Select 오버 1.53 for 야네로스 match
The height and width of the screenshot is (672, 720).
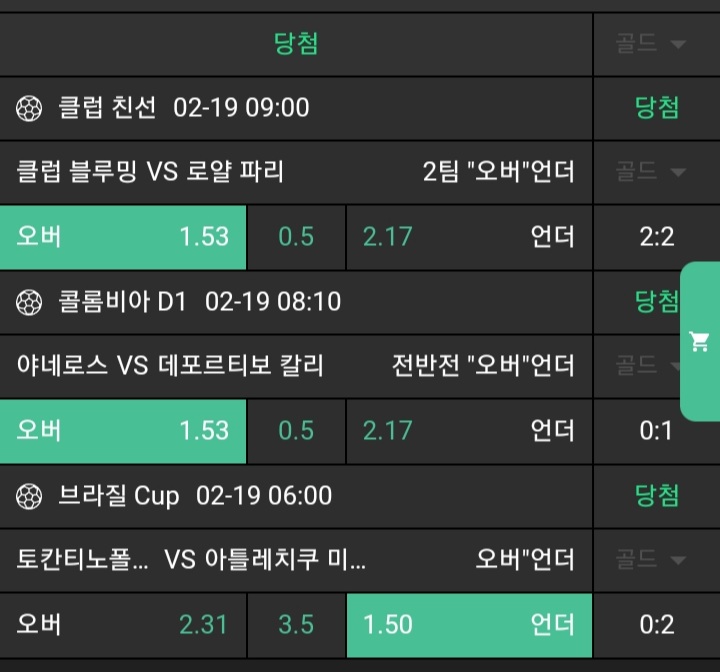[x=123, y=430]
